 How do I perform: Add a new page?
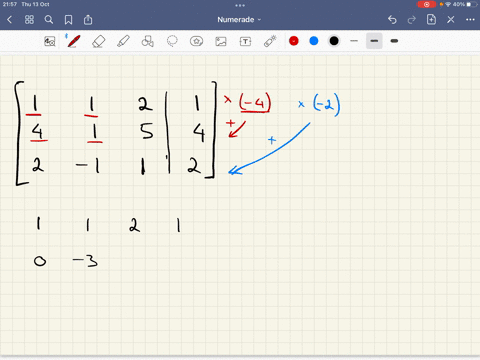pyautogui.click(x=431, y=20)
